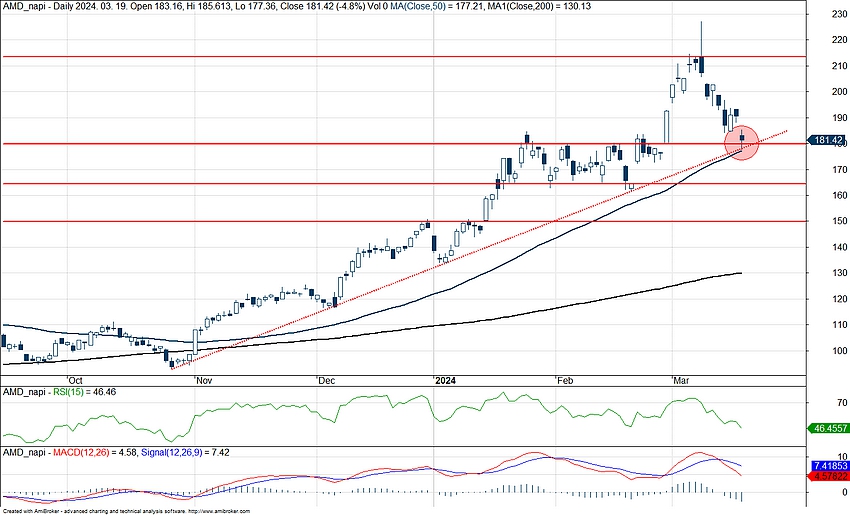Click the 160 price axis label
This screenshot has height=515, width=850.
(x=839, y=196)
